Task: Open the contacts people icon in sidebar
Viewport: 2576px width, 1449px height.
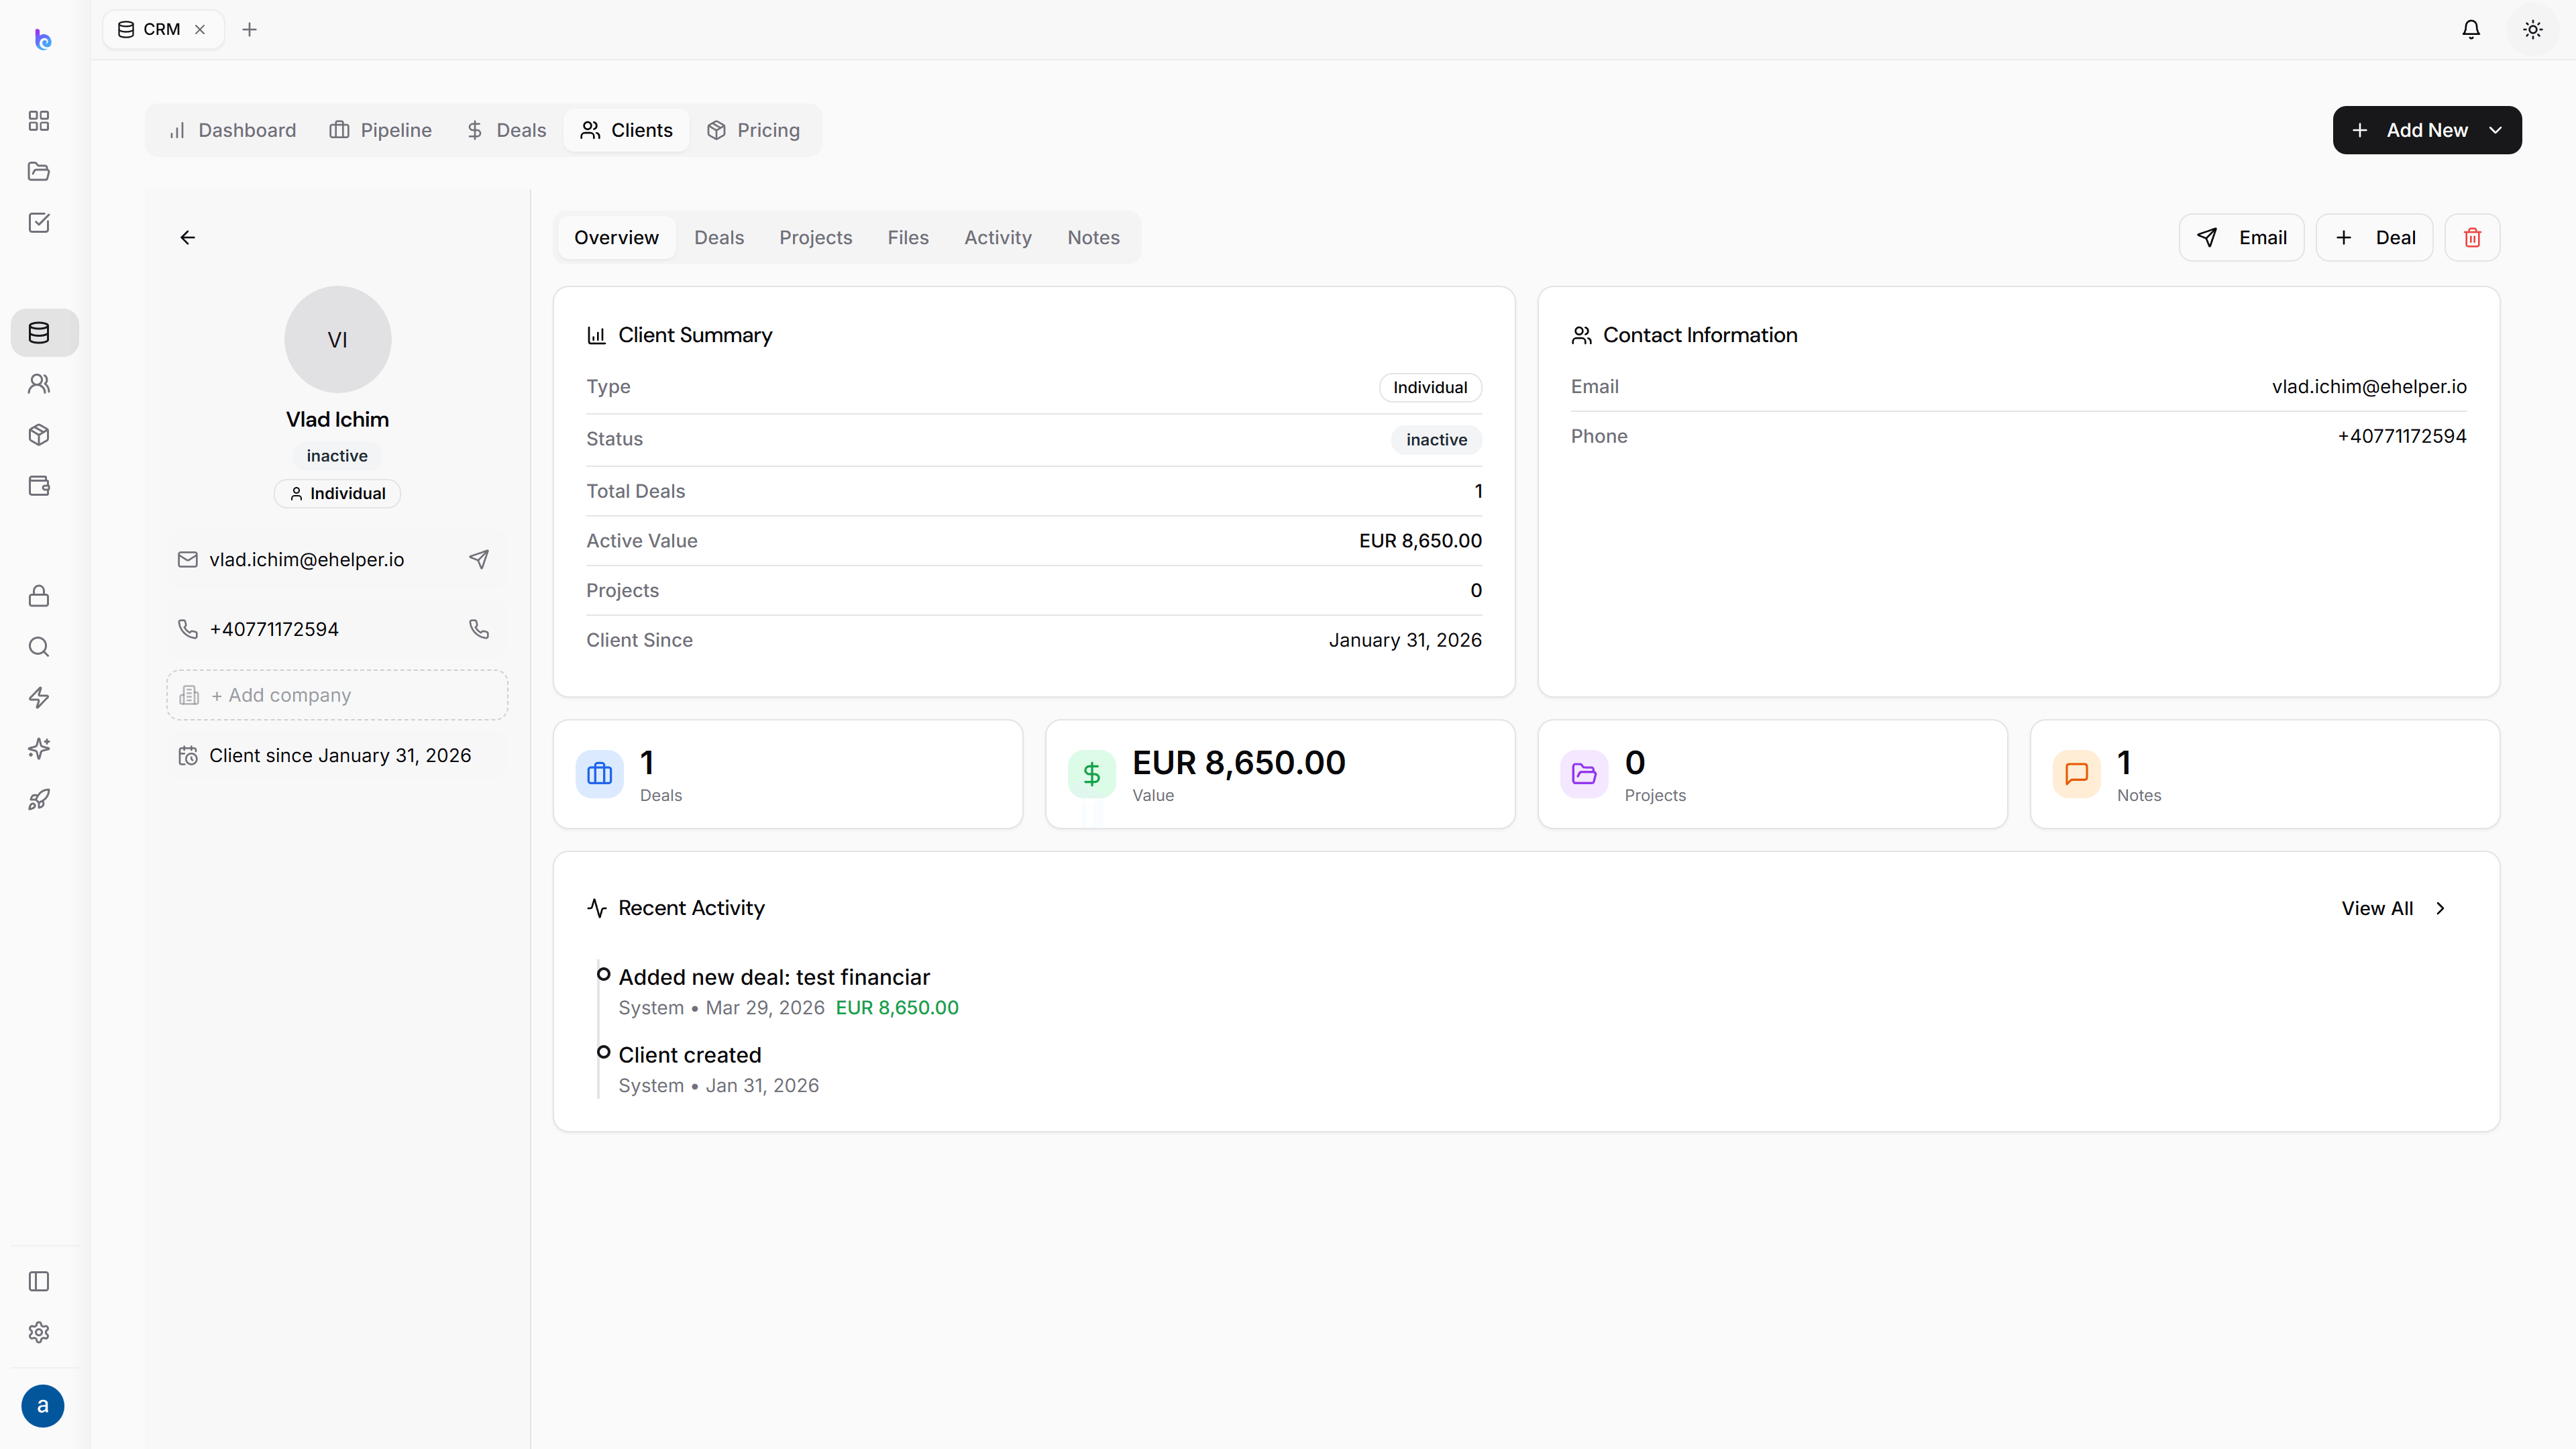Action: coord(39,384)
